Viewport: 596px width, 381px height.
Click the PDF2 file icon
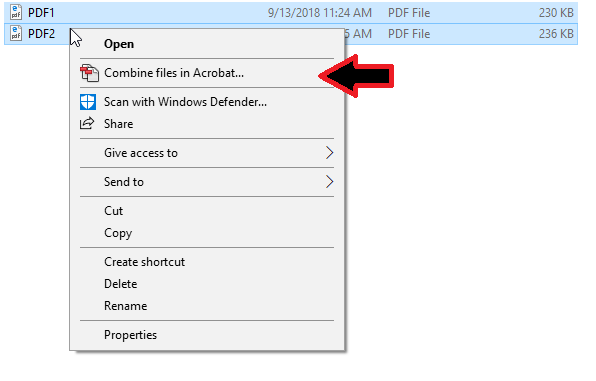point(16,33)
